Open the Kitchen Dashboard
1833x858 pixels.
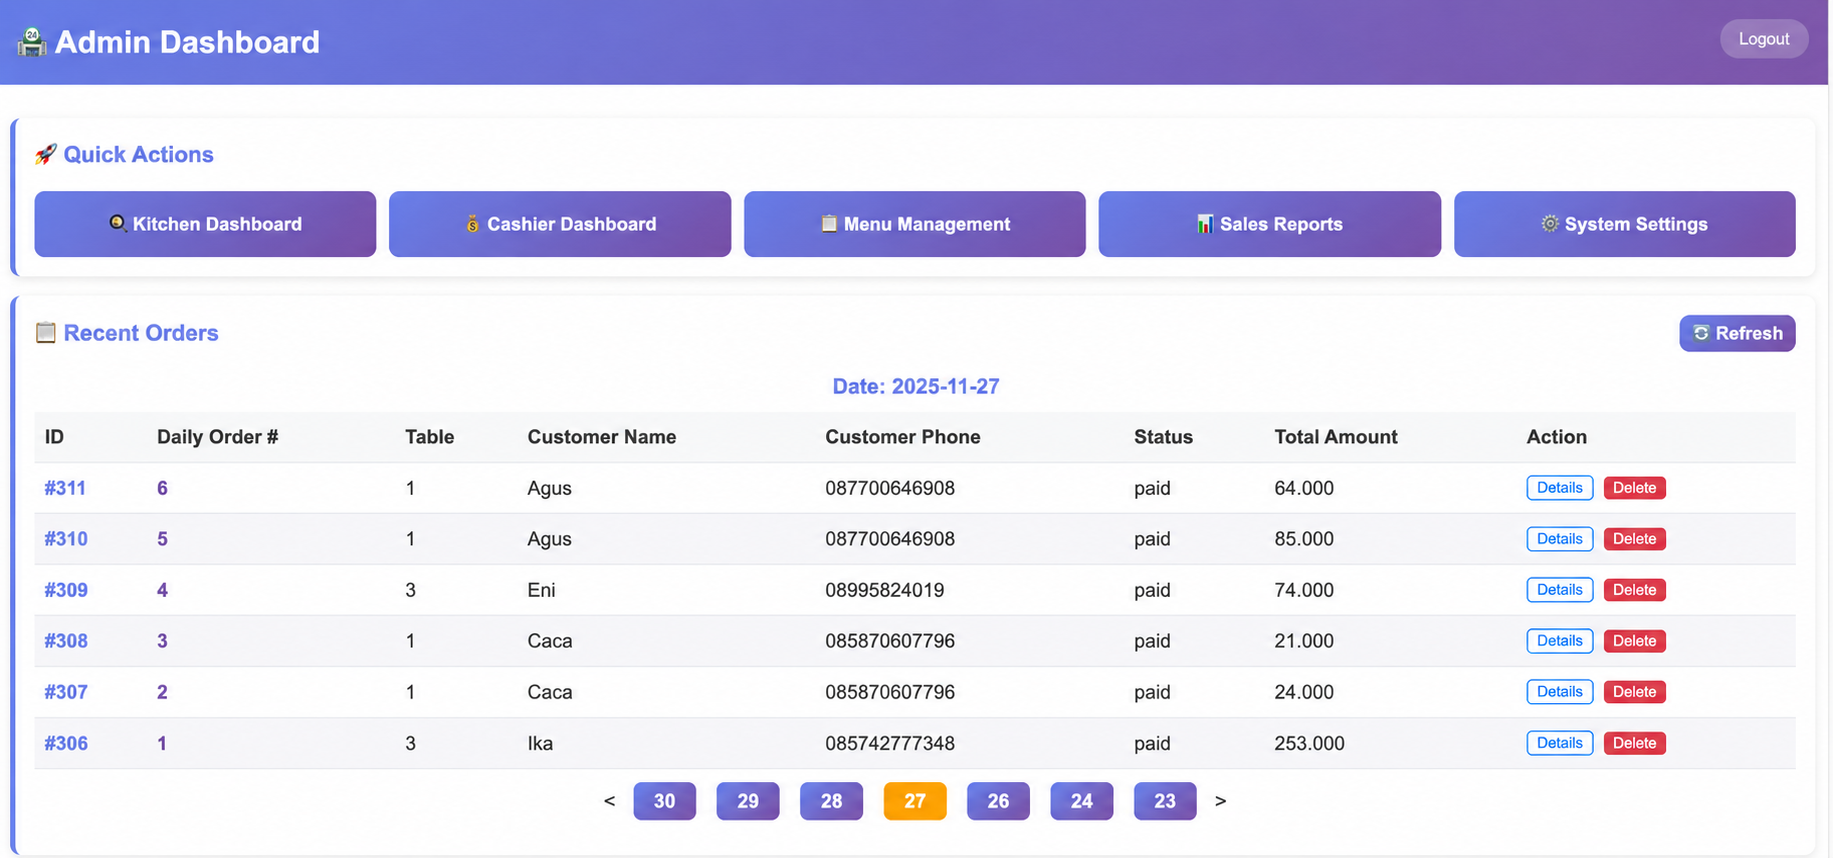pos(205,224)
